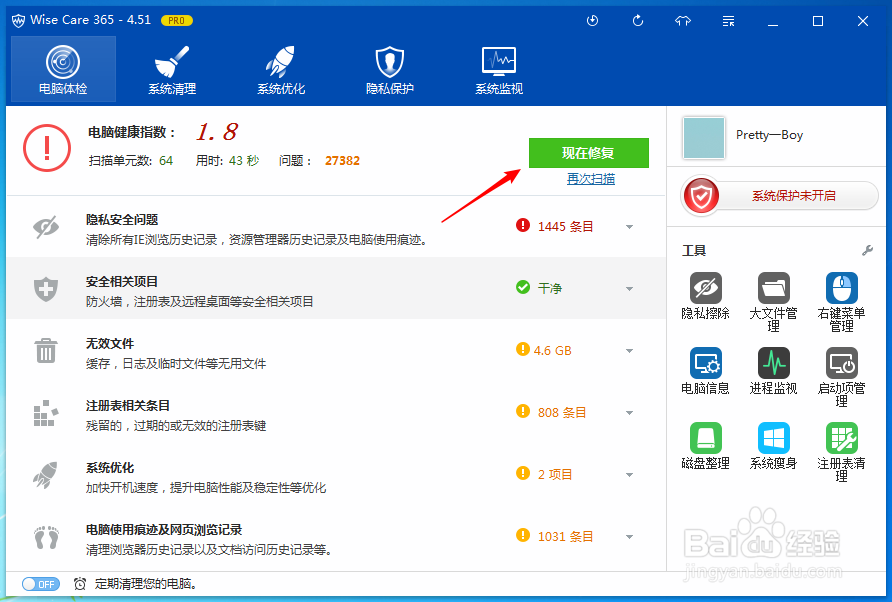This screenshot has width=892, height=602.
Task: Open the 电脑信息 tool
Action: click(705, 371)
